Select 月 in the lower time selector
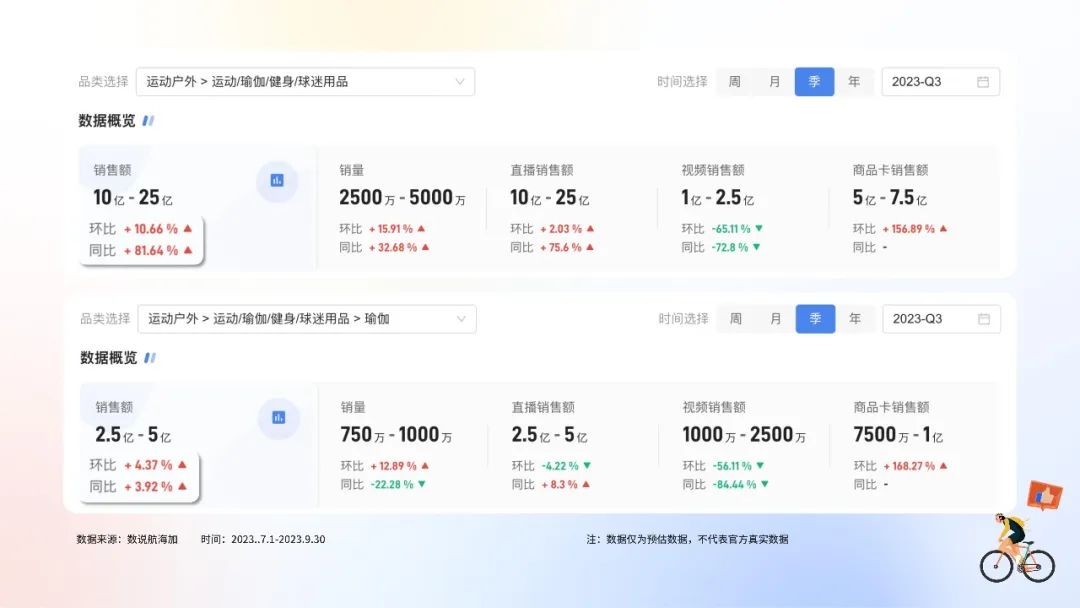1080x608 pixels. pos(776,319)
